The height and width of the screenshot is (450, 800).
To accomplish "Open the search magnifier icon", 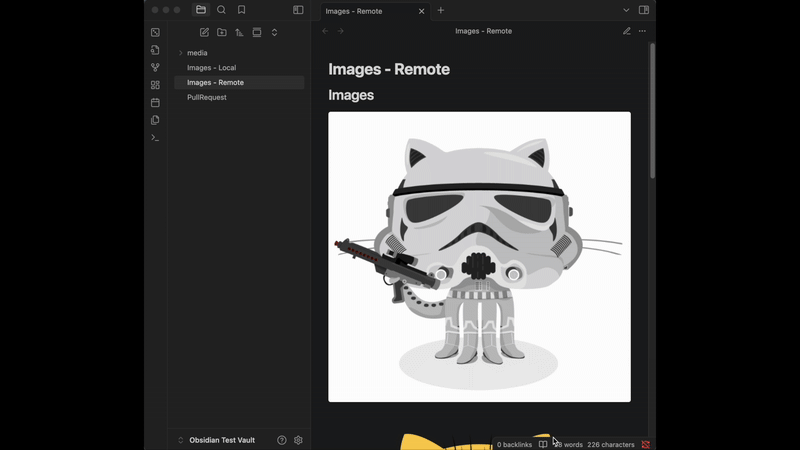I will [221, 10].
